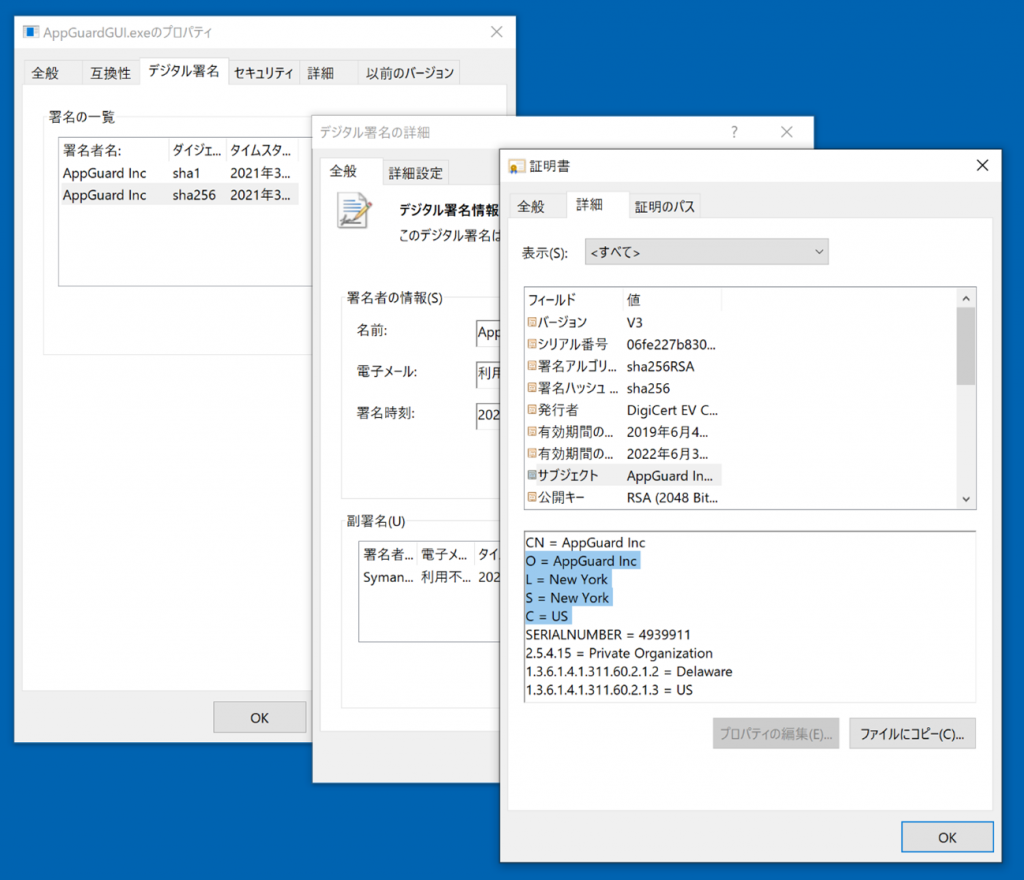Click the 証明書 window title icon

(517, 165)
